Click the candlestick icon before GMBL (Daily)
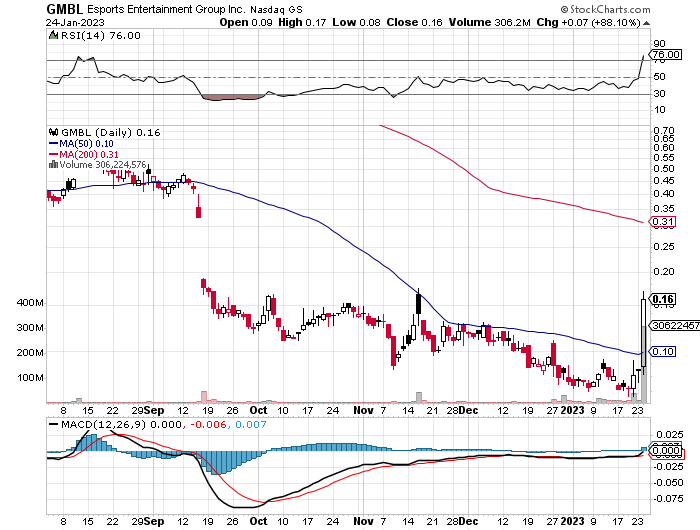 (54, 132)
